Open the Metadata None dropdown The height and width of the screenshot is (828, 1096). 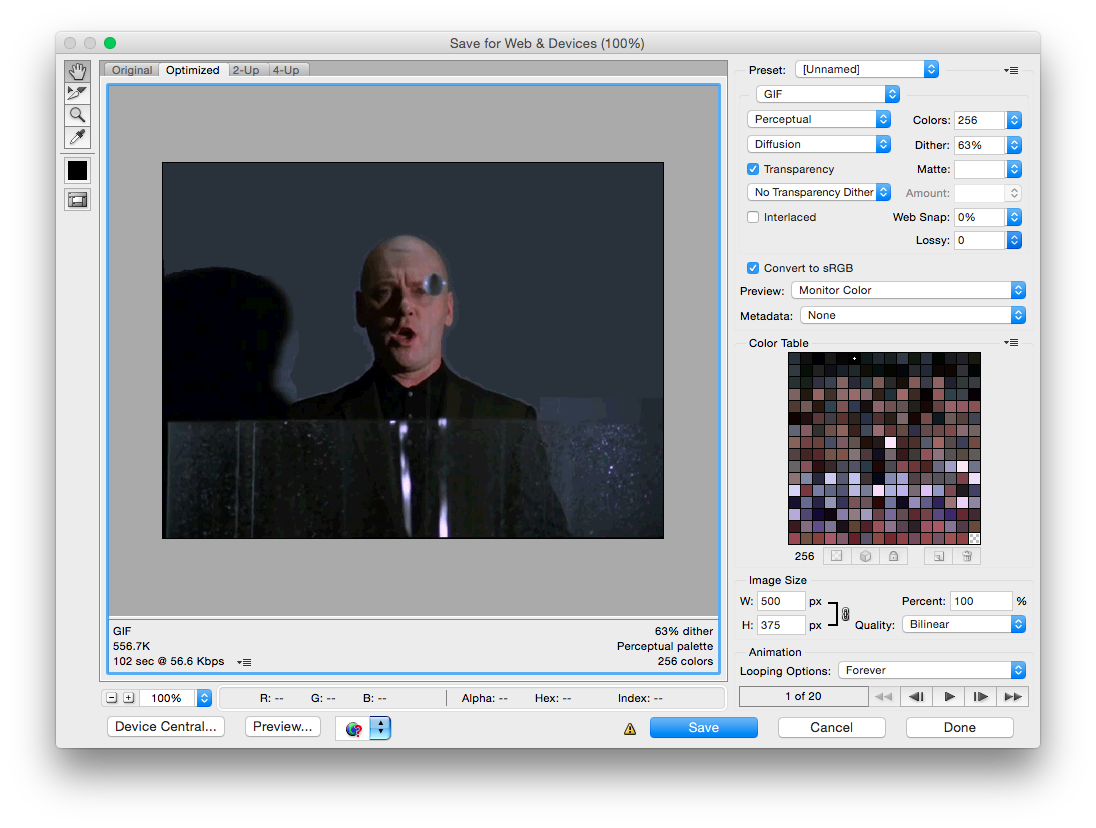click(x=913, y=315)
